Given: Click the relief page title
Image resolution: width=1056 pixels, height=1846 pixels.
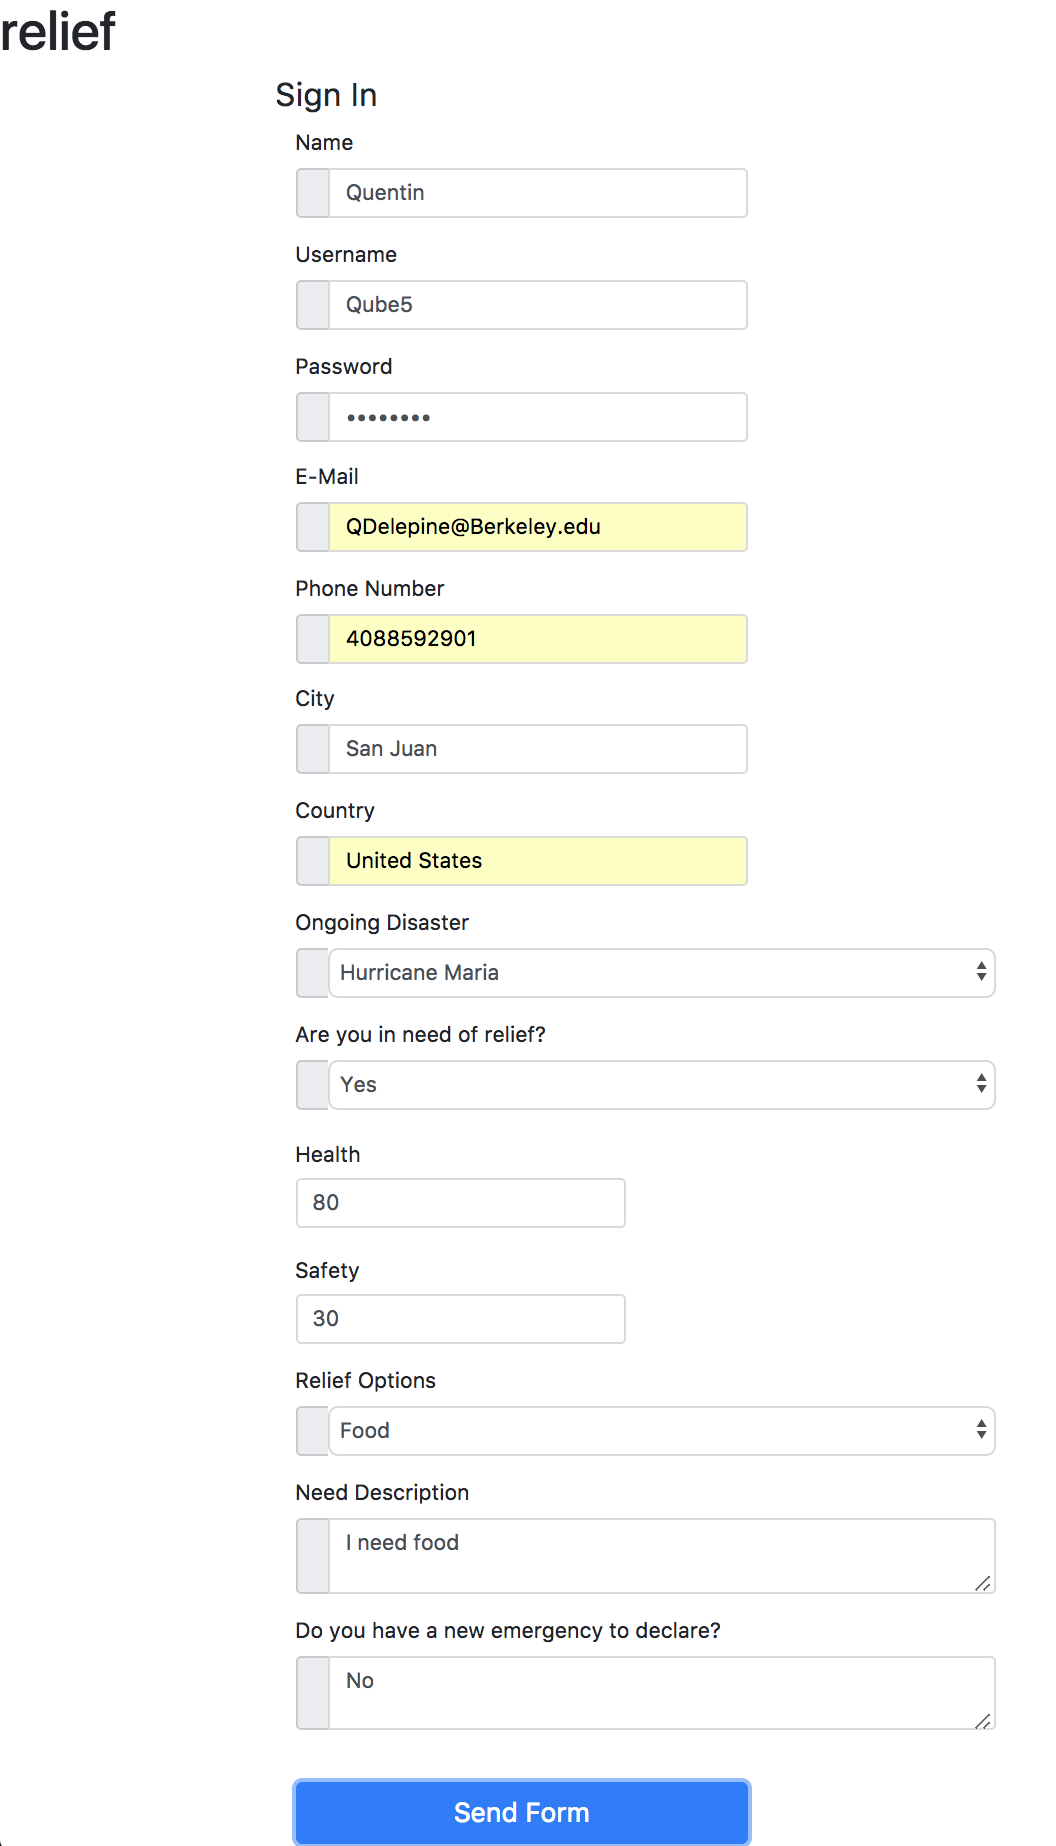Looking at the screenshot, I should click(x=58, y=32).
